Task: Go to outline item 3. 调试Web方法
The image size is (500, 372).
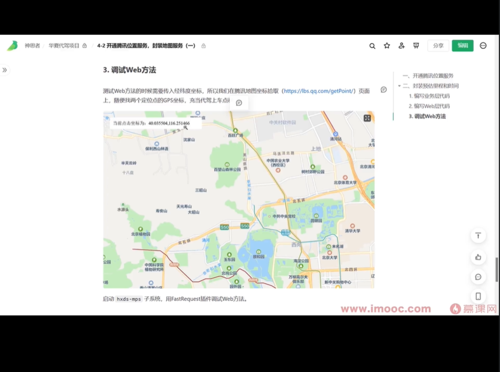Action: 427,116
